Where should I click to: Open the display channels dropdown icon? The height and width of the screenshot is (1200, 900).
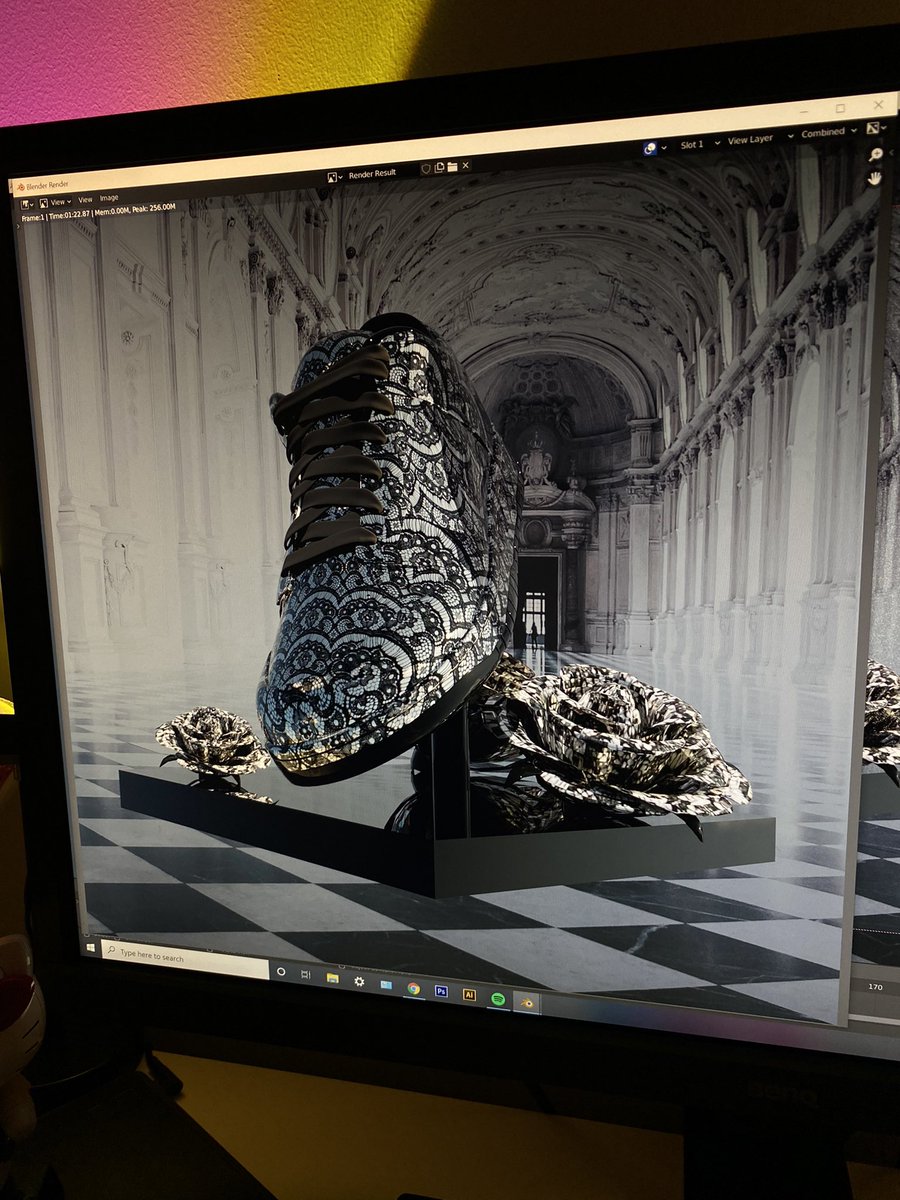tap(876, 128)
